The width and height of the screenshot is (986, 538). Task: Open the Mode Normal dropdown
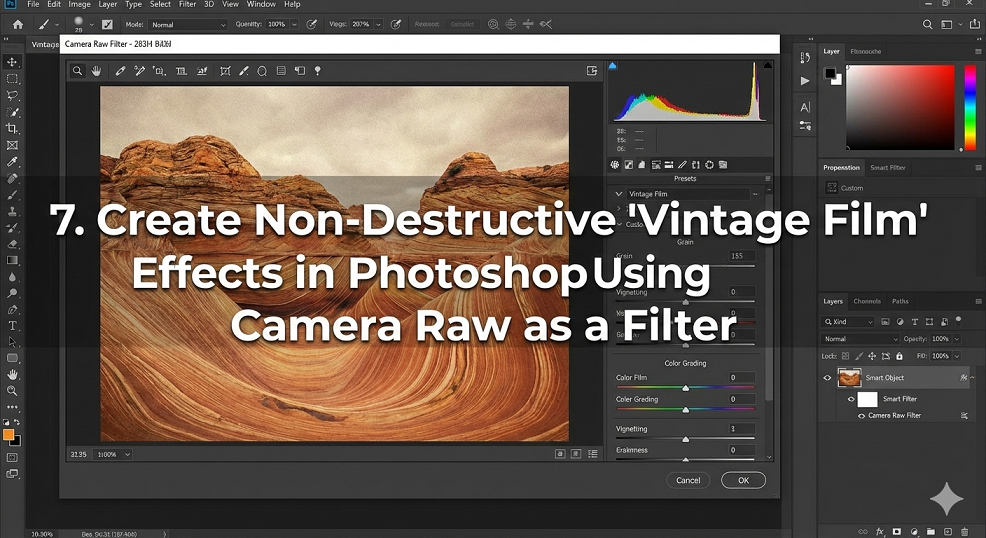(x=188, y=25)
